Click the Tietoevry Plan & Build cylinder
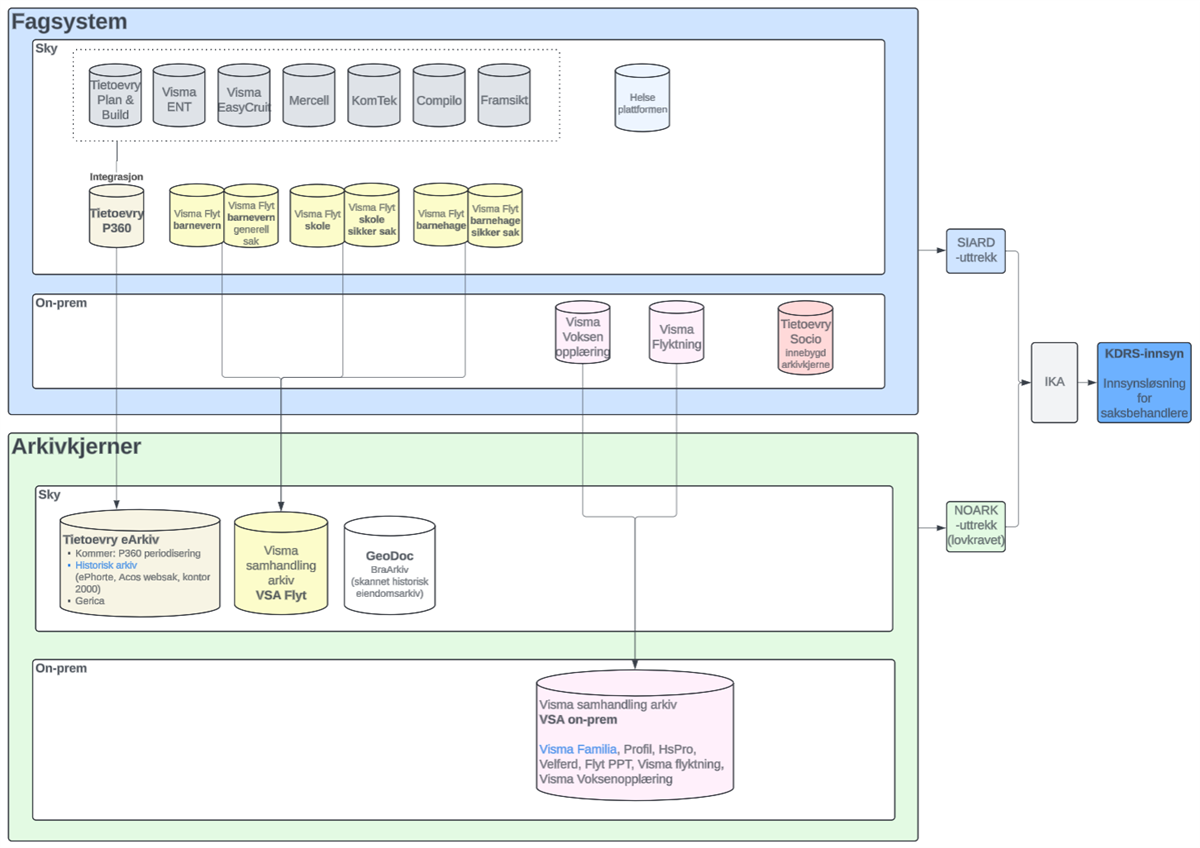This screenshot has width=1200, height=848. point(115,96)
